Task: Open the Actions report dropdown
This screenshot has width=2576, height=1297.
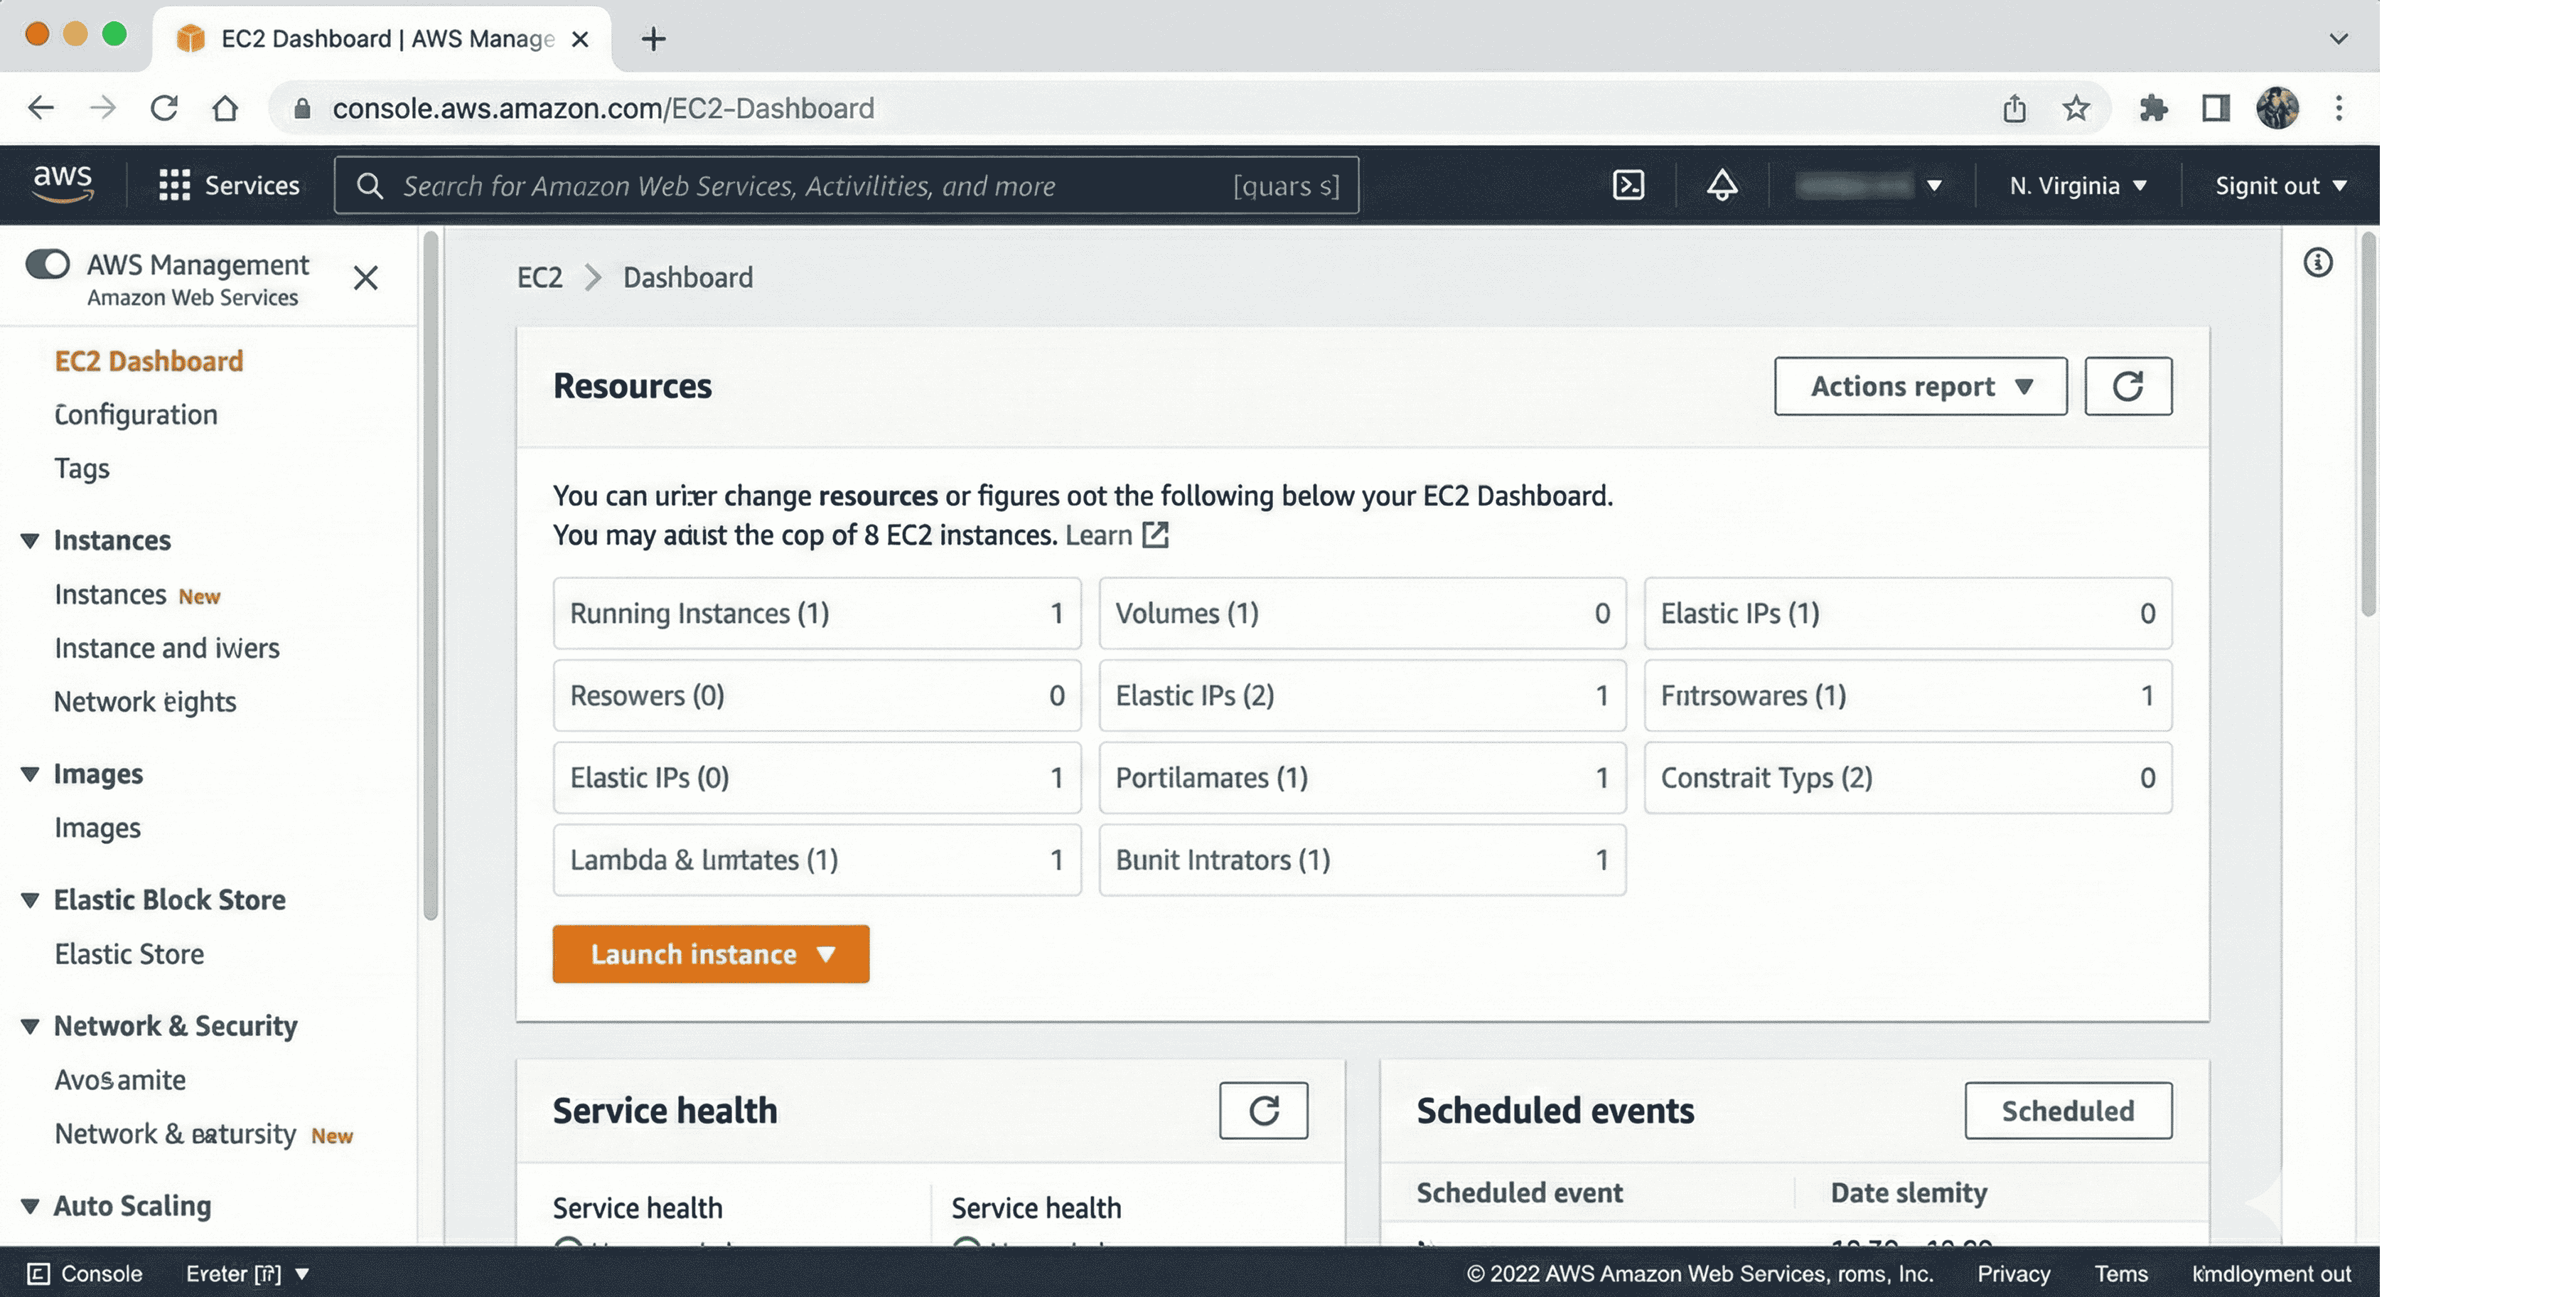Action: pyautogui.click(x=1920, y=386)
